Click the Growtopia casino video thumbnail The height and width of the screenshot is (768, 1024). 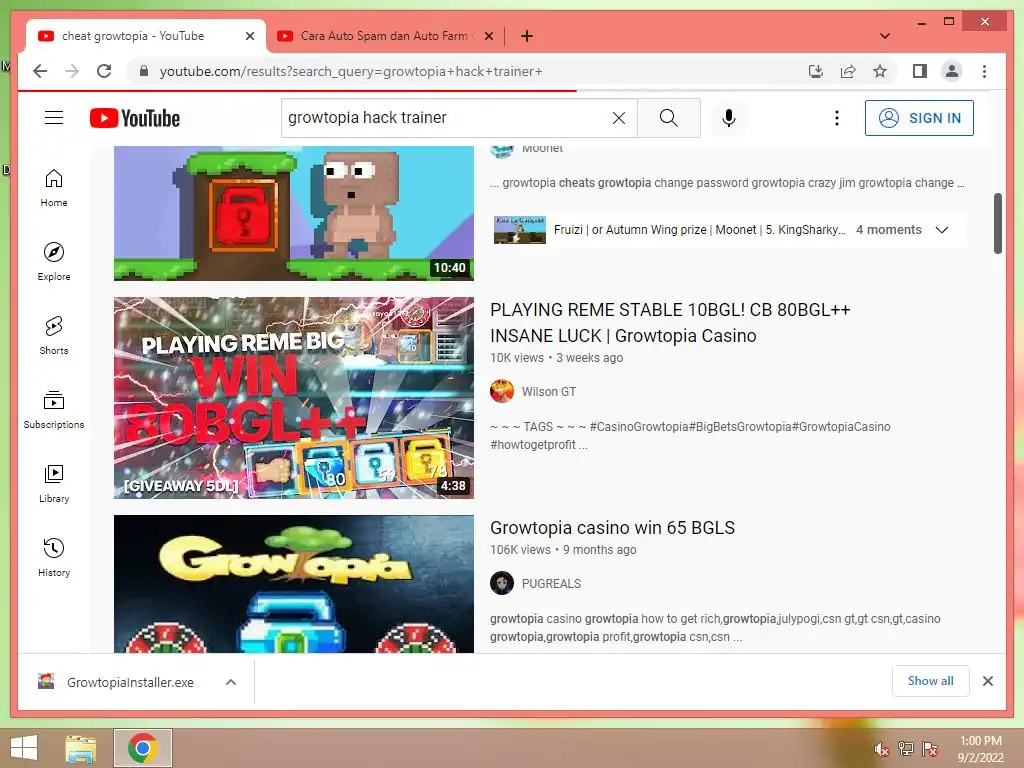(294, 584)
